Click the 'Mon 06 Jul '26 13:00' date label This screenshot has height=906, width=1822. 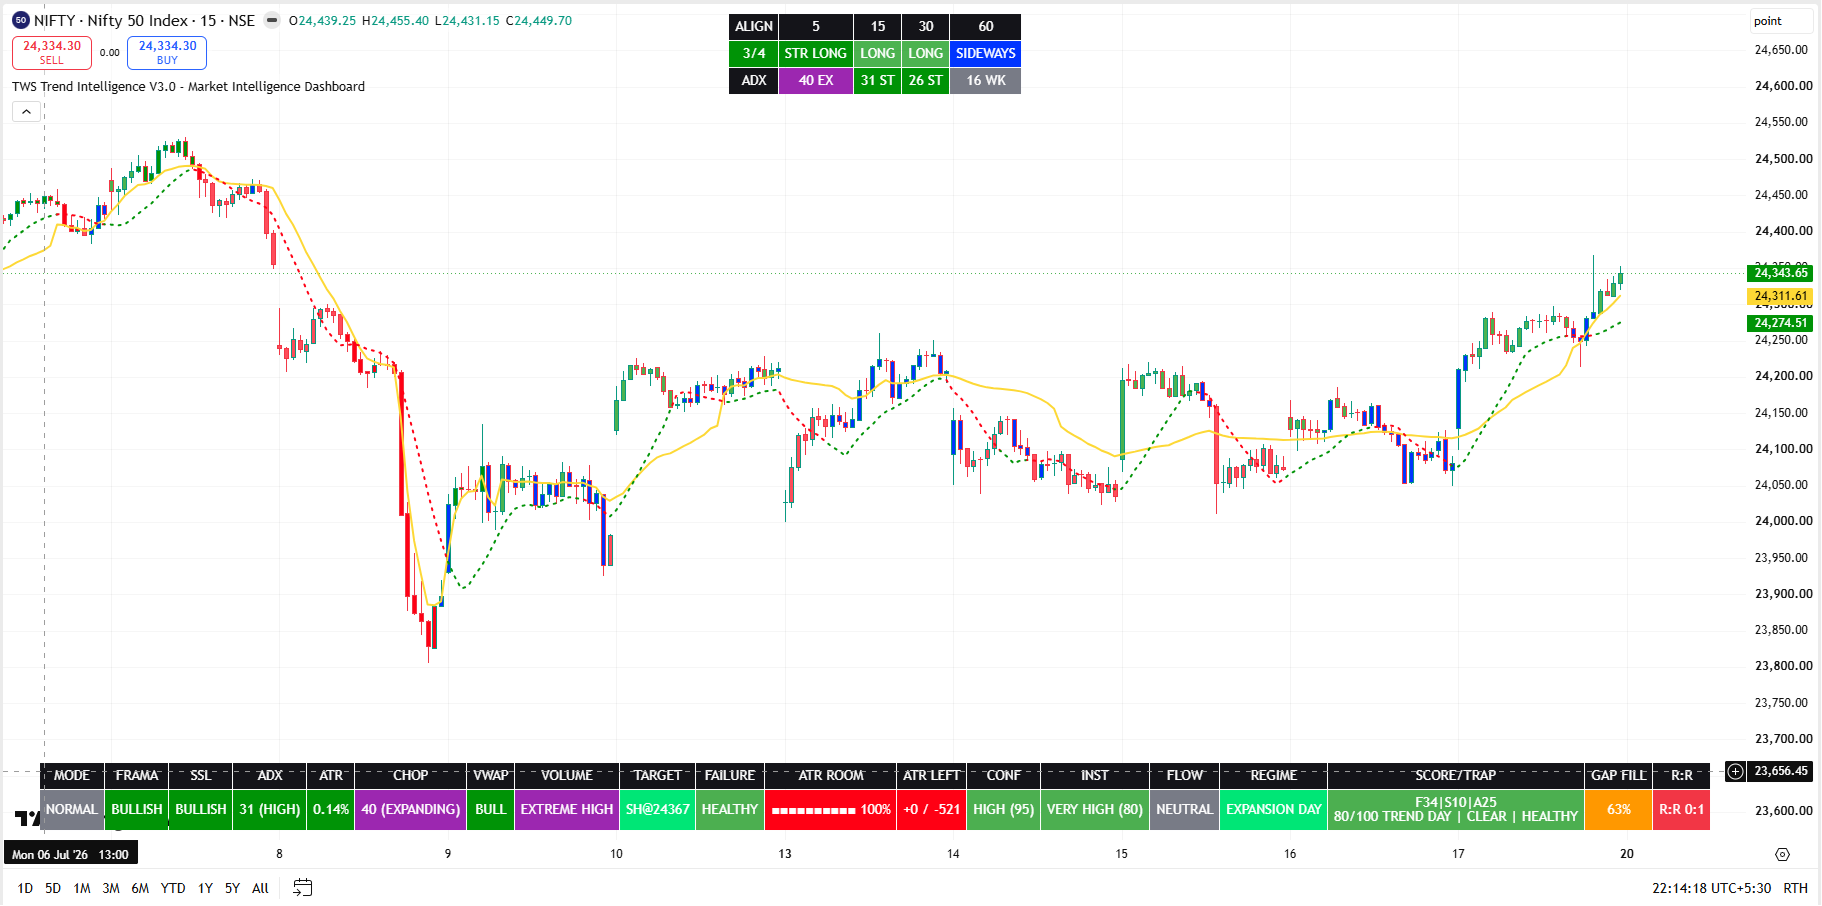click(x=70, y=854)
